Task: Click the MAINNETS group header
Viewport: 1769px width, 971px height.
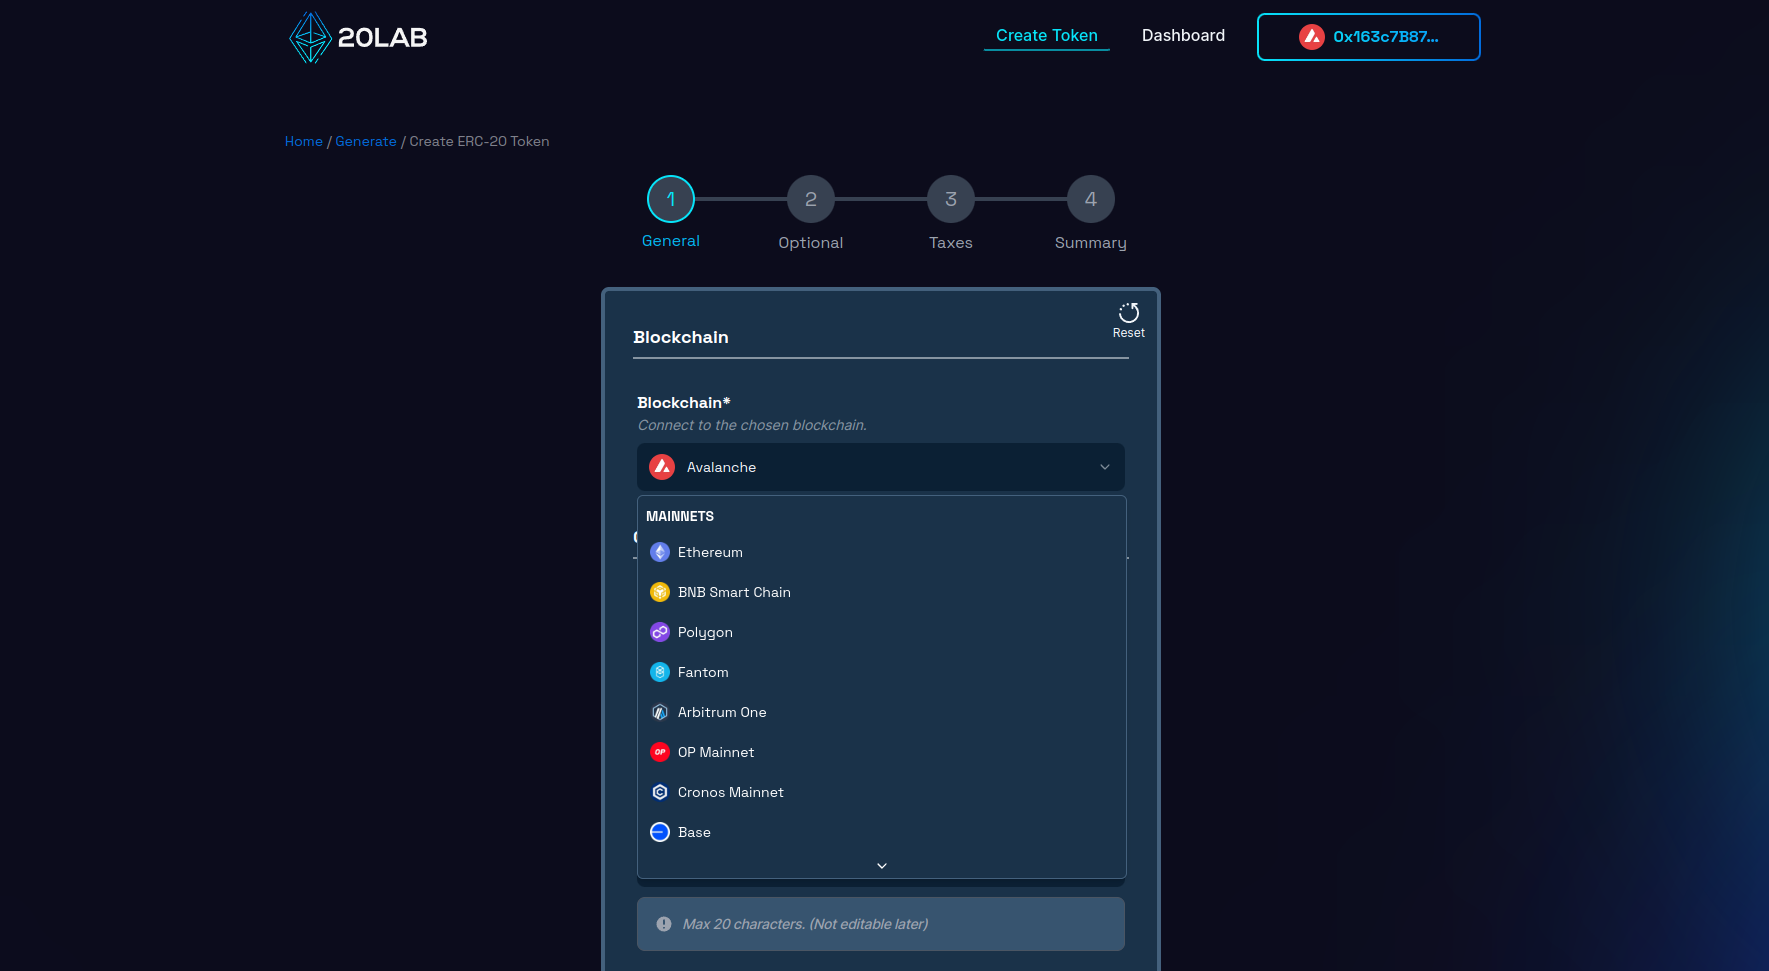Action: (x=680, y=516)
